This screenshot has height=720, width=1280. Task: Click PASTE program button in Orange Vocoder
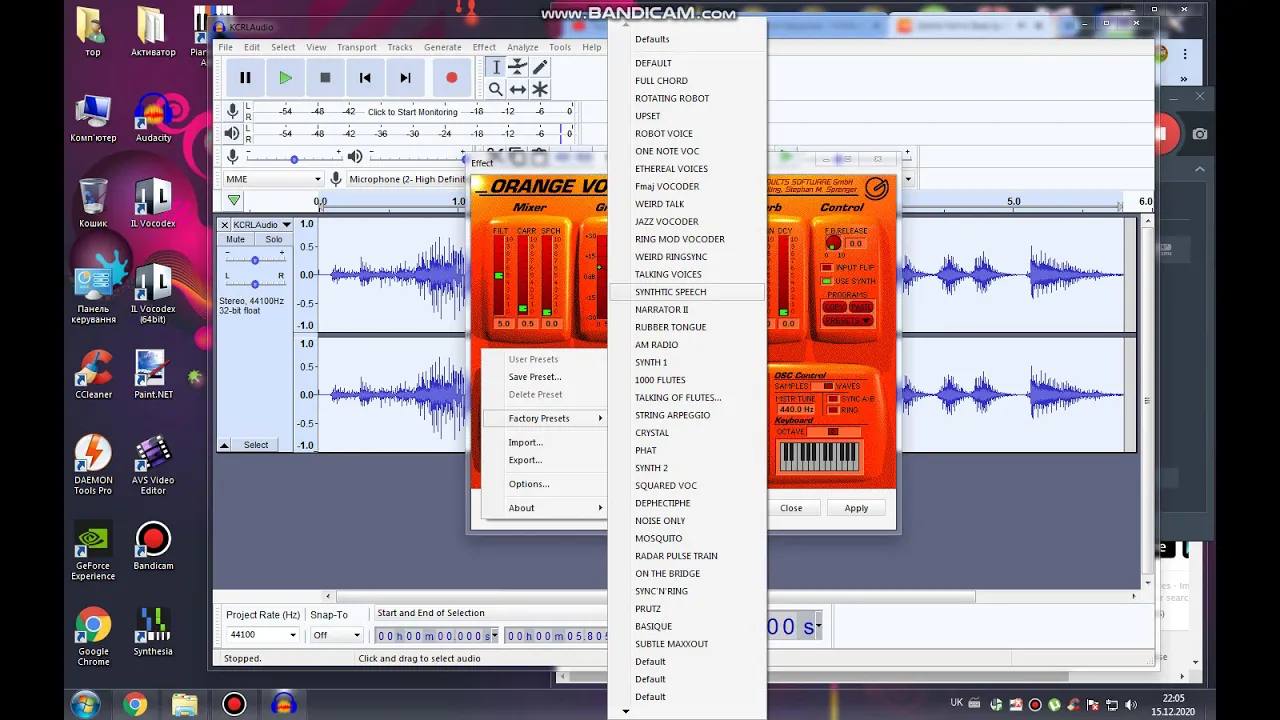tap(860, 307)
